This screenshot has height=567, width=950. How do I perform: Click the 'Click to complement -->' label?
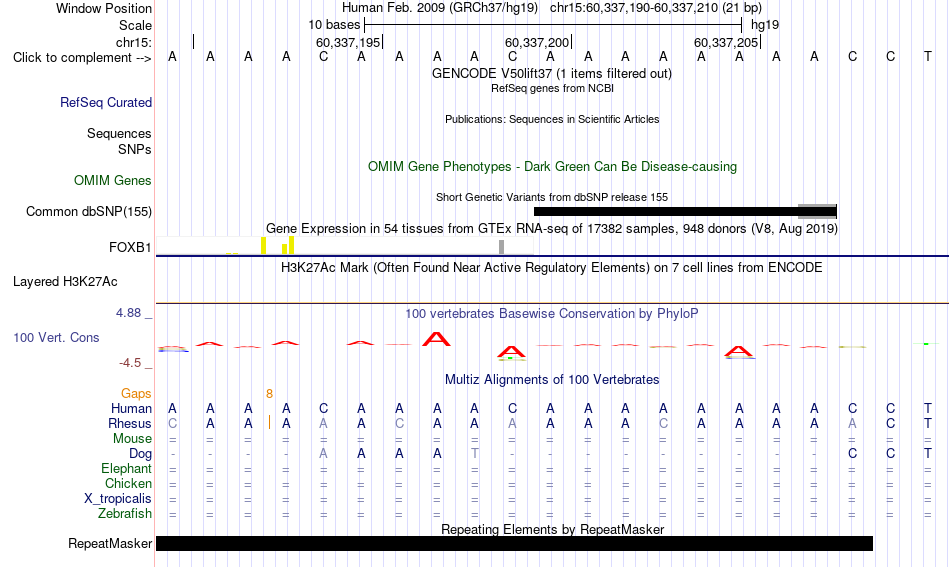[82, 58]
